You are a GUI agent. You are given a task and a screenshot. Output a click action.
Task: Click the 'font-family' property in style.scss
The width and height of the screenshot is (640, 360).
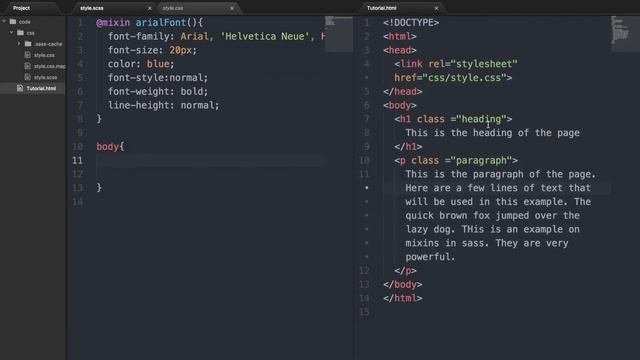click(138, 36)
